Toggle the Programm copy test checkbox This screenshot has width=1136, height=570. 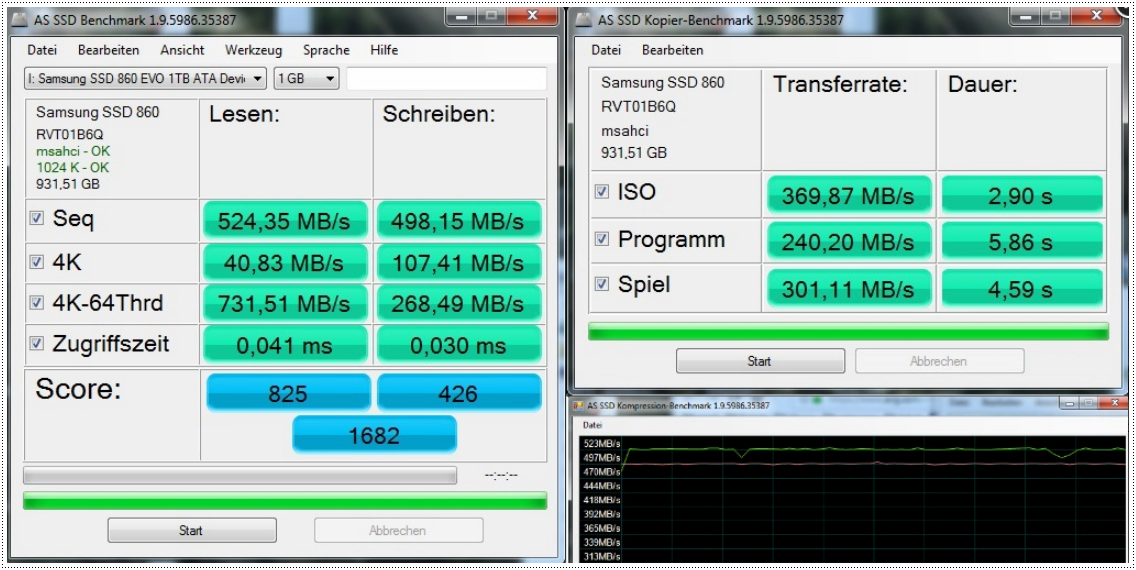(x=601, y=239)
